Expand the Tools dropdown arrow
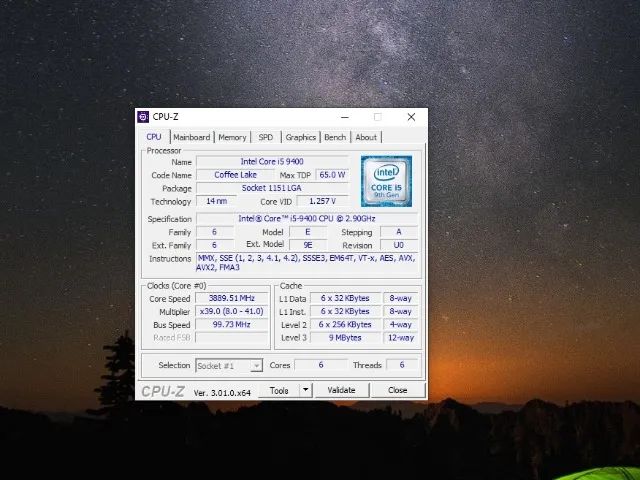The height and width of the screenshot is (480, 640). (x=305, y=391)
